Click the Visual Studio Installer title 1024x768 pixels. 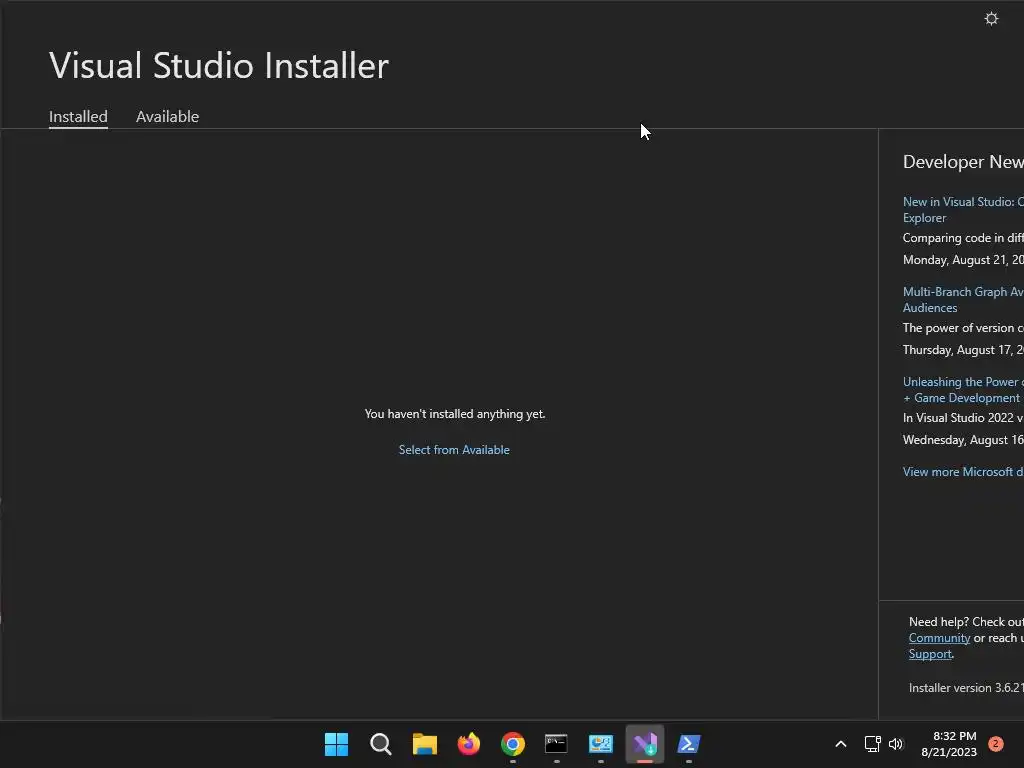click(219, 65)
